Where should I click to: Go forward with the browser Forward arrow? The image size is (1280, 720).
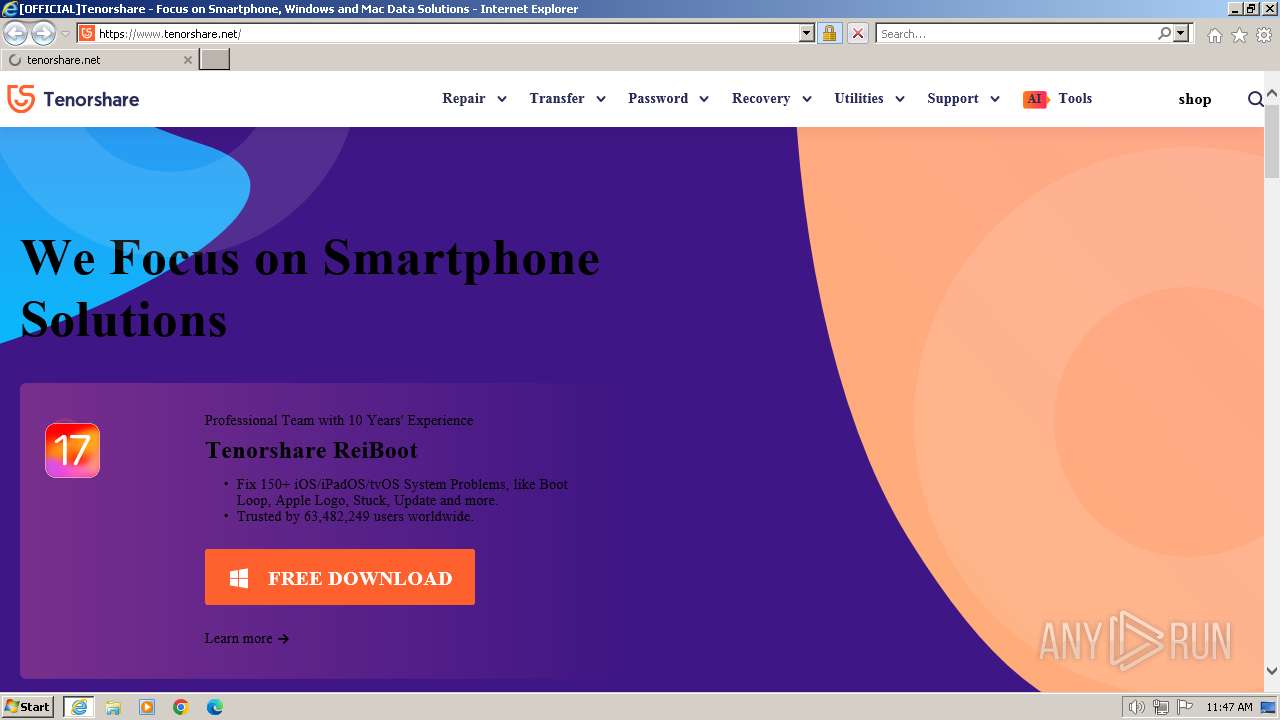tap(43, 33)
